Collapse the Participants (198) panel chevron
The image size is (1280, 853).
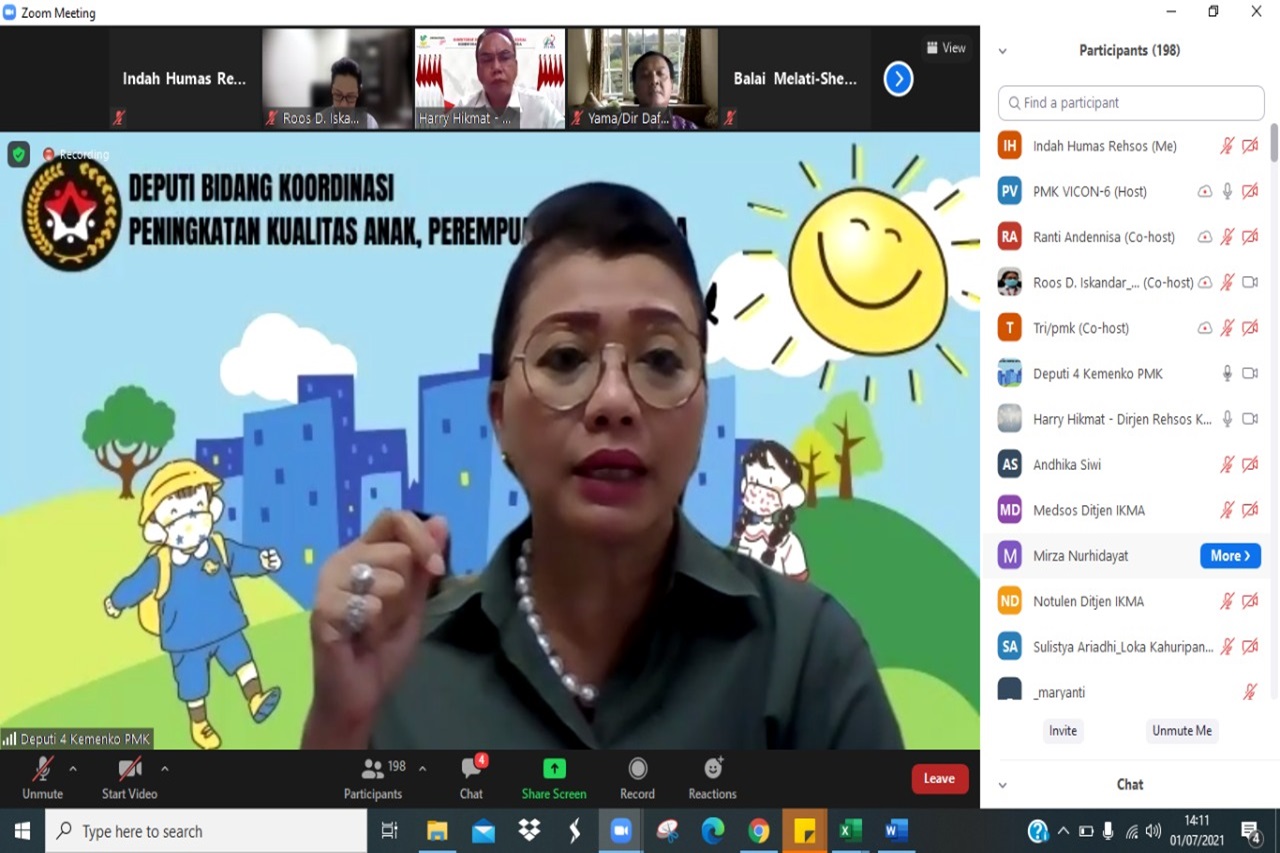coord(1003,51)
